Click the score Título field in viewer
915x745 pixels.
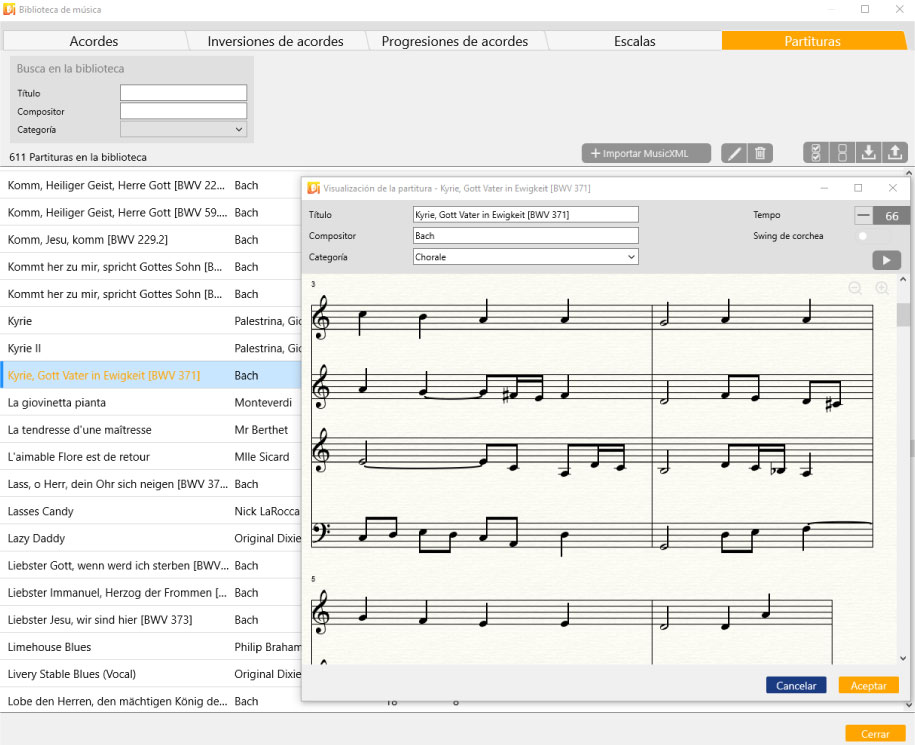pyautogui.click(x=525, y=214)
